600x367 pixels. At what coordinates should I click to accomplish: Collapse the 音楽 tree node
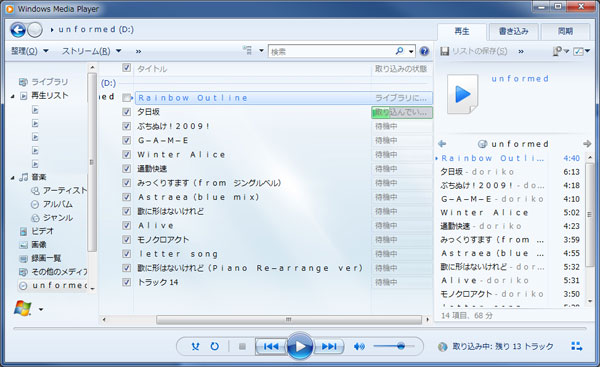13,178
